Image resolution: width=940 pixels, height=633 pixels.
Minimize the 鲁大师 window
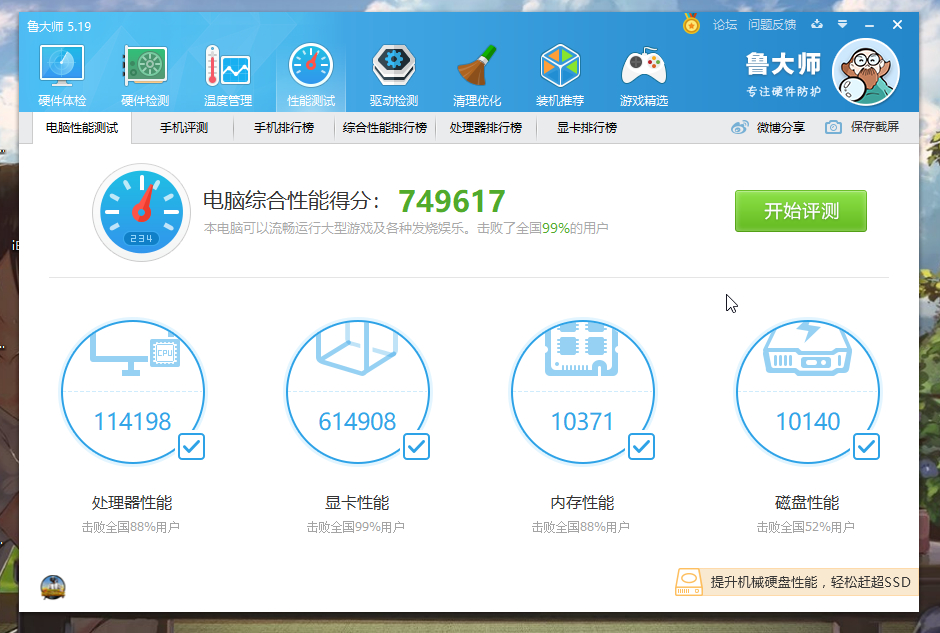[x=869, y=25]
